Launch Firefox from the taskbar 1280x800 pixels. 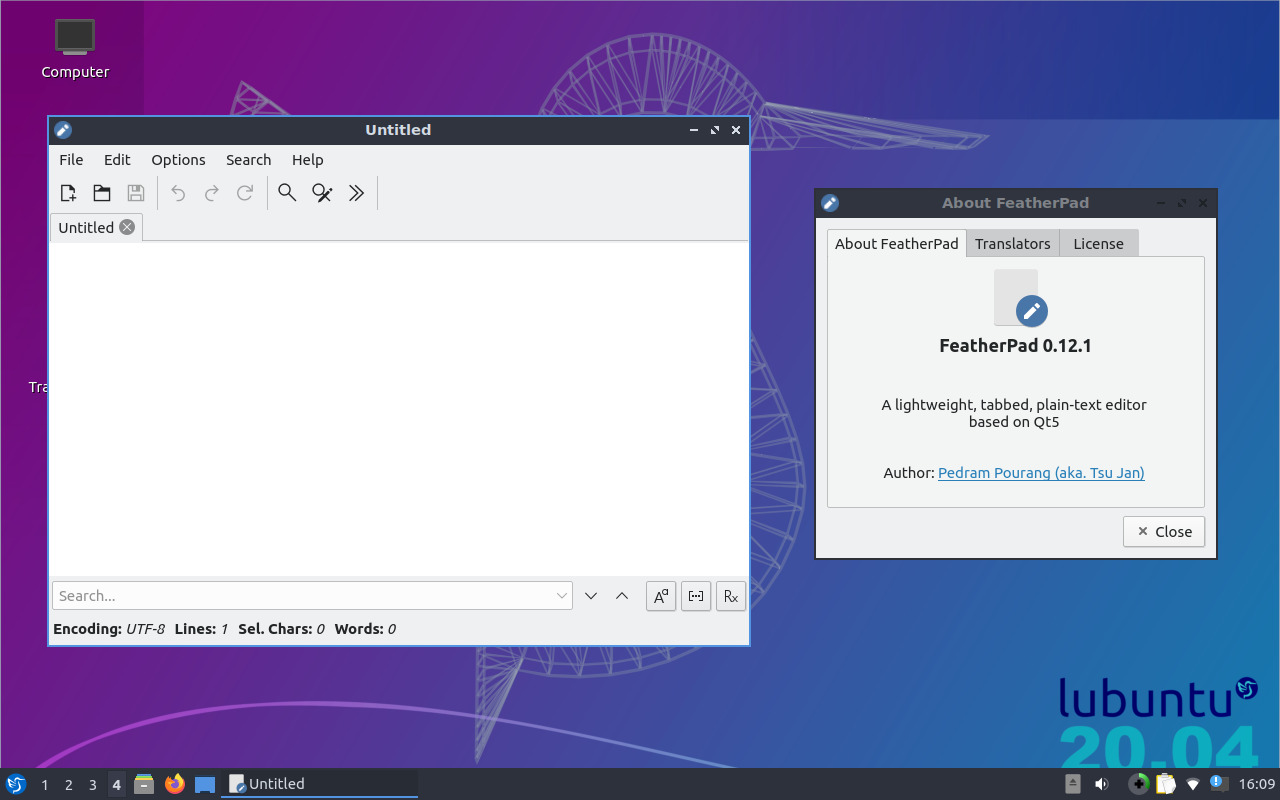click(175, 784)
